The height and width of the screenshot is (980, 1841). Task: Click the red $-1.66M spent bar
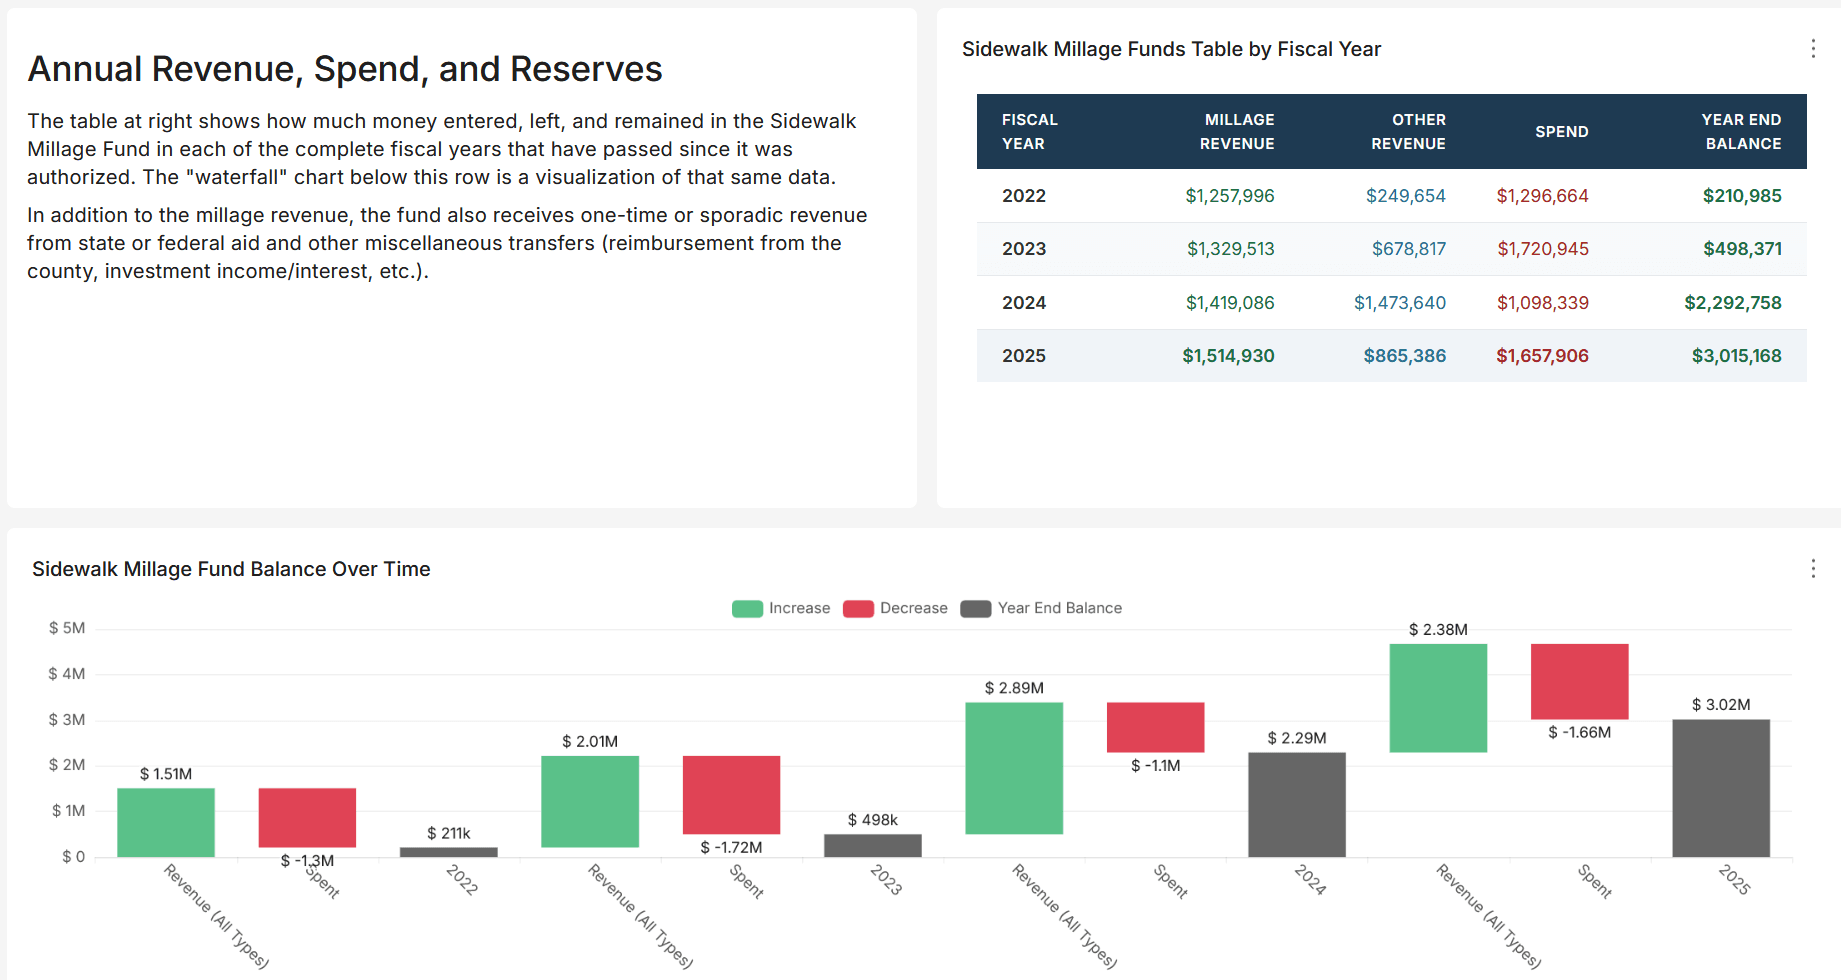1580,682
